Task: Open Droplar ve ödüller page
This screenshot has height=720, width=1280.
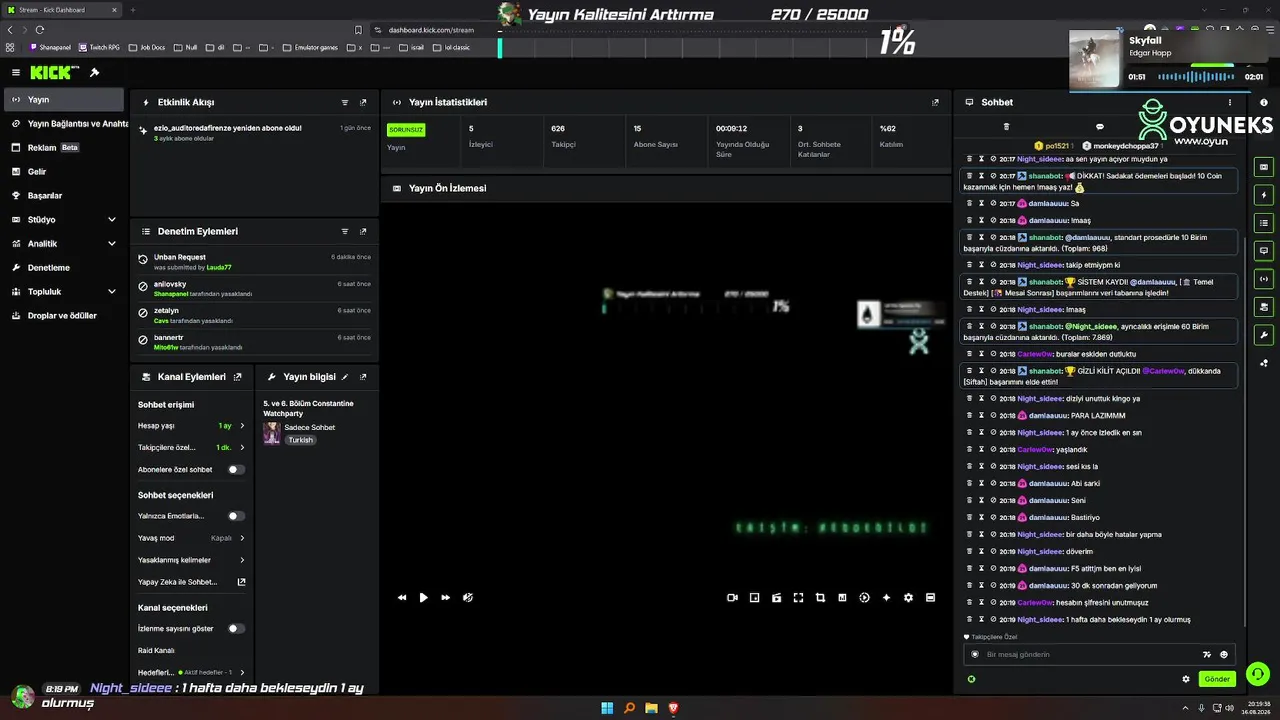Action: tap(64, 316)
